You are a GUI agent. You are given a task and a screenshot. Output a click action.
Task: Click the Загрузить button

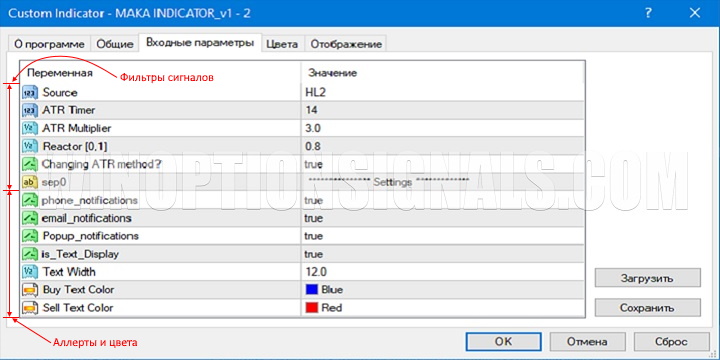647,278
